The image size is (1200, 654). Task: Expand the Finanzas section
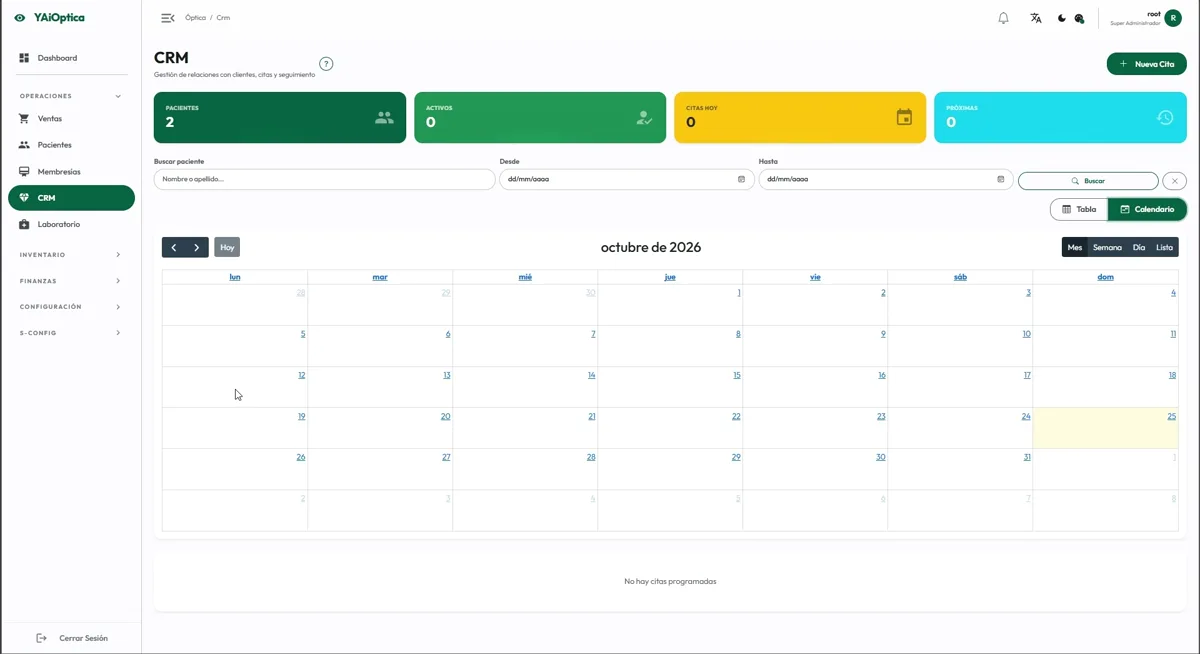pos(69,281)
